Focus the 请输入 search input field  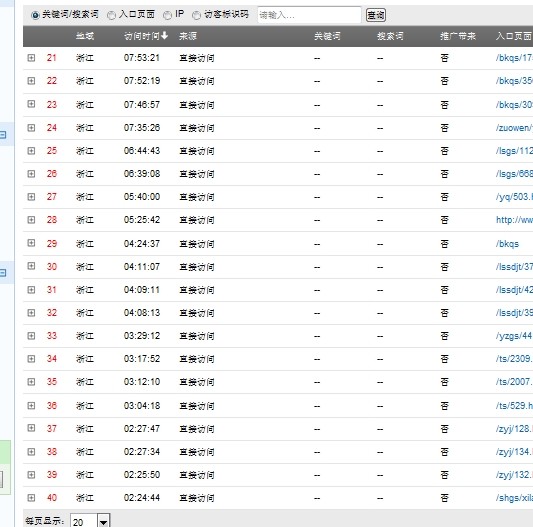[x=309, y=15]
